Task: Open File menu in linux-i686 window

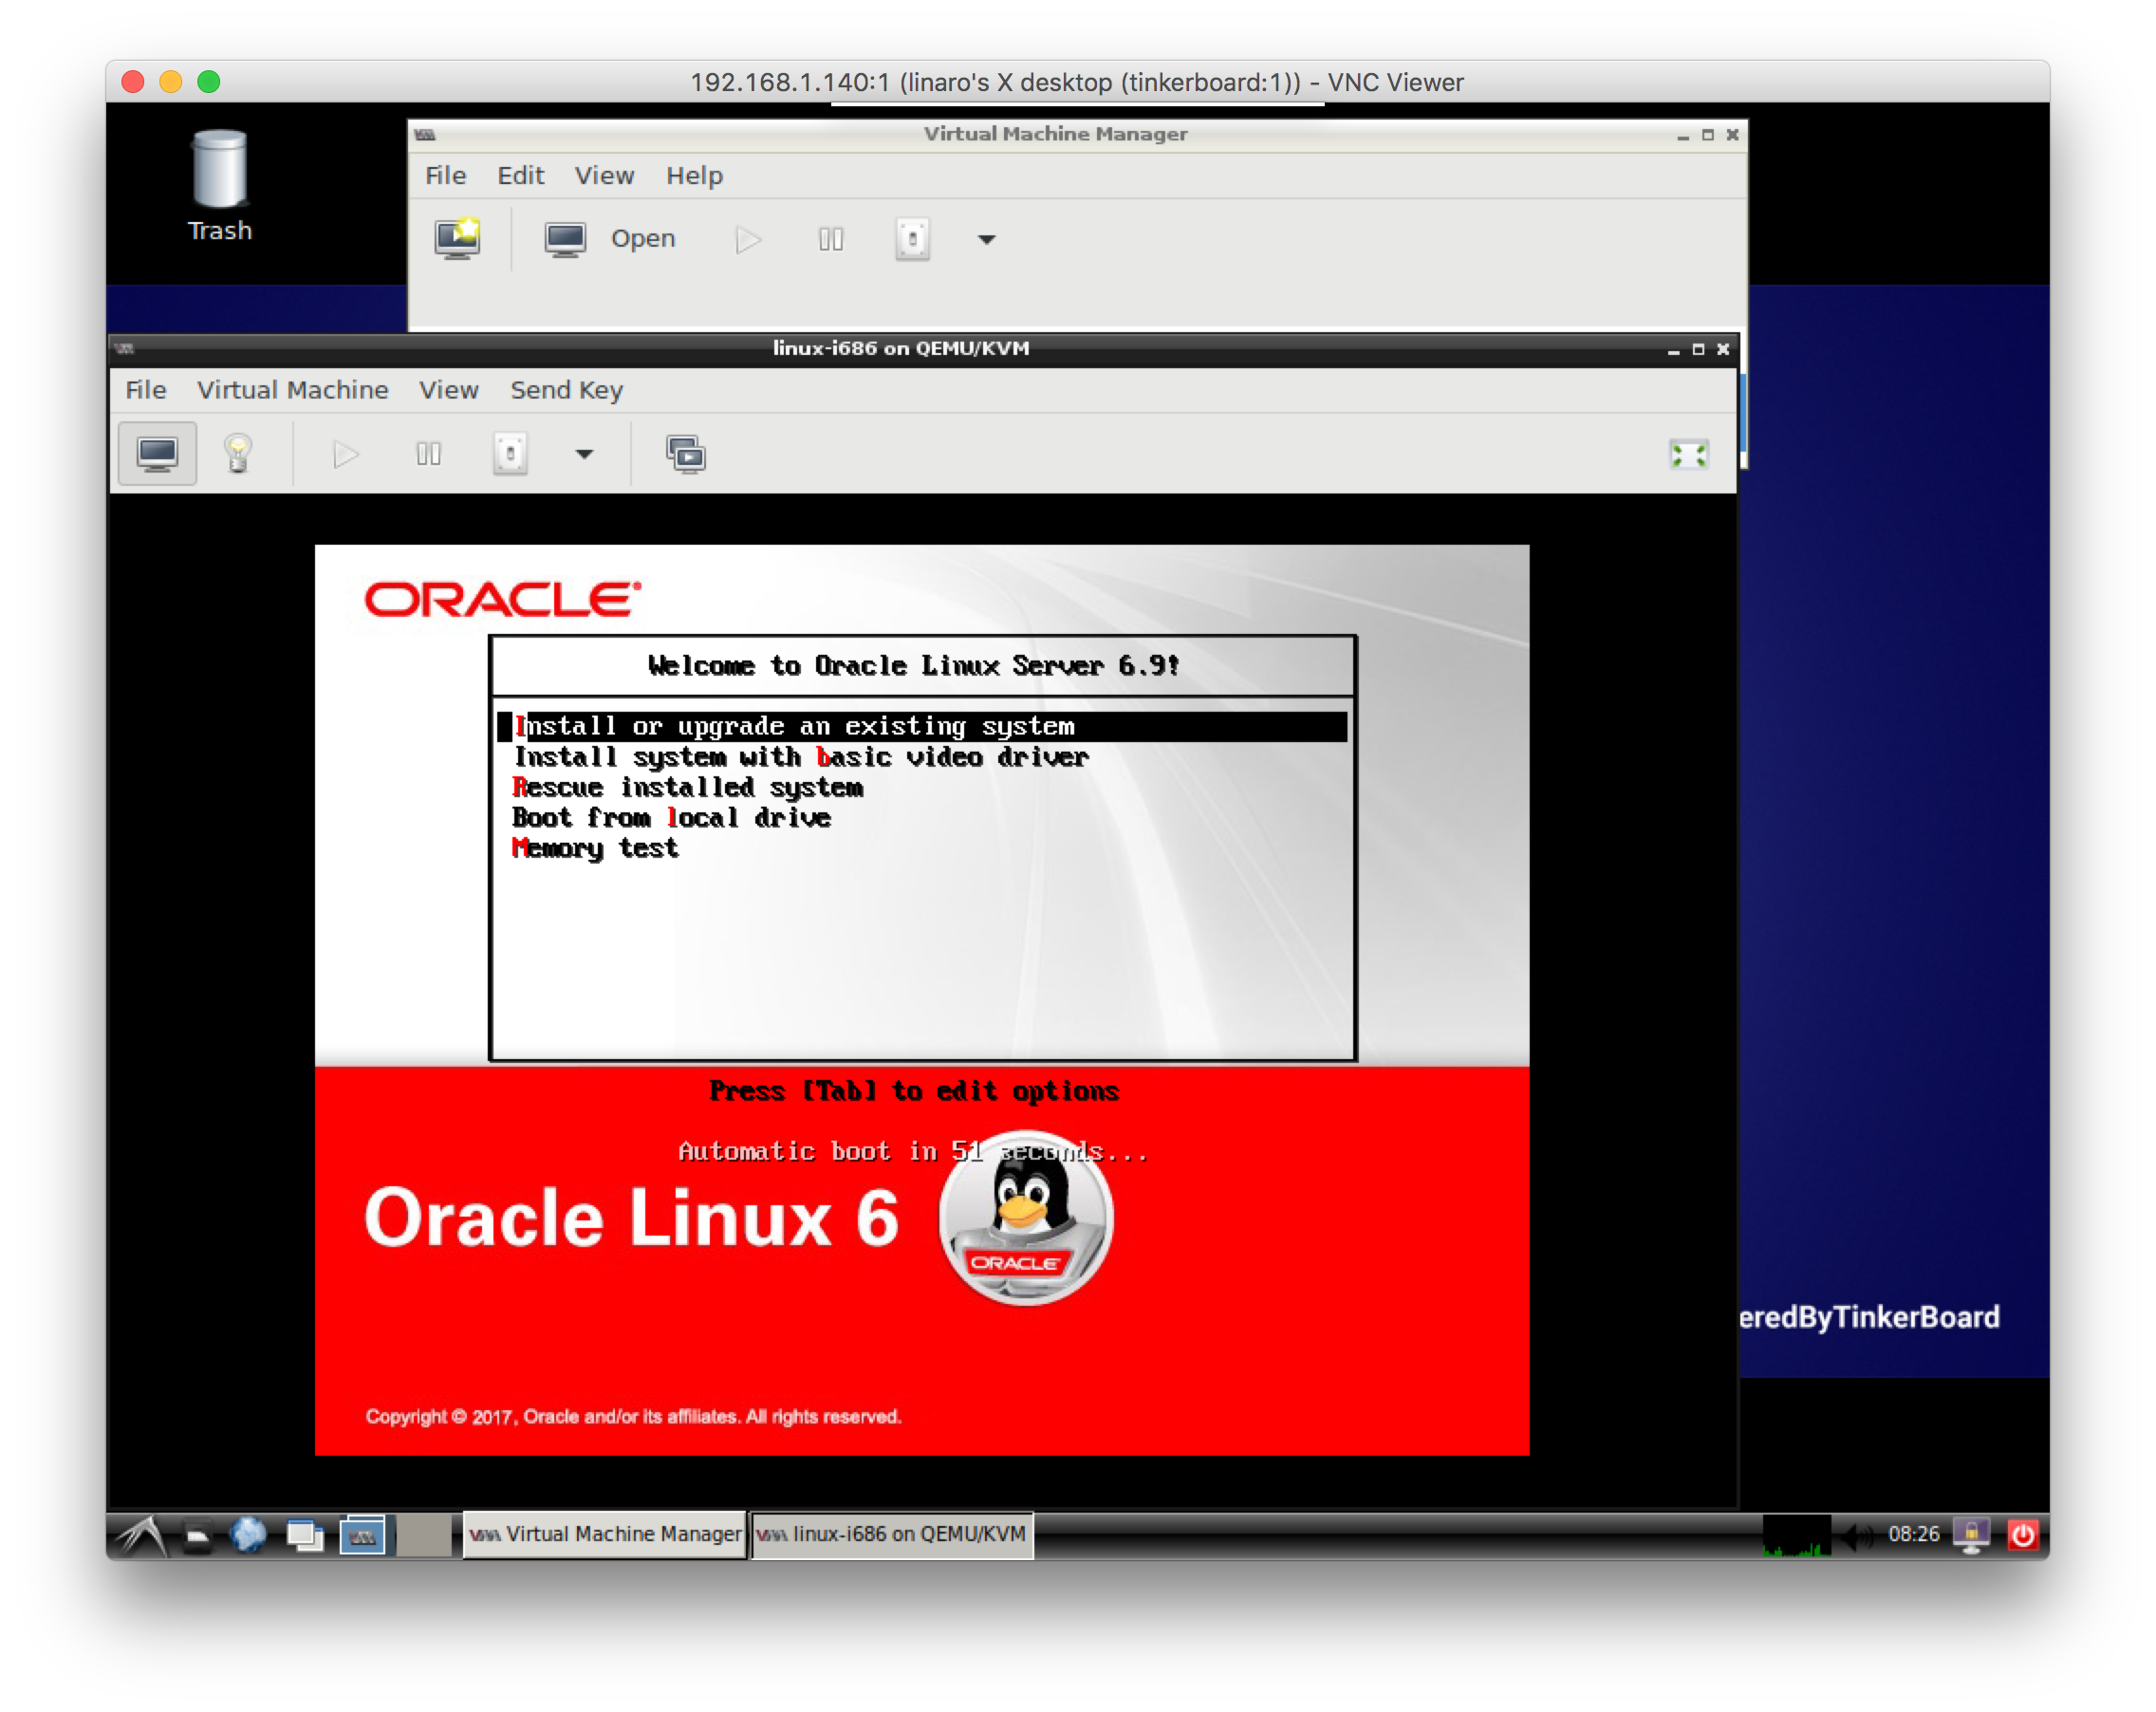Action: pyautogui.click(x=146, y=390)
